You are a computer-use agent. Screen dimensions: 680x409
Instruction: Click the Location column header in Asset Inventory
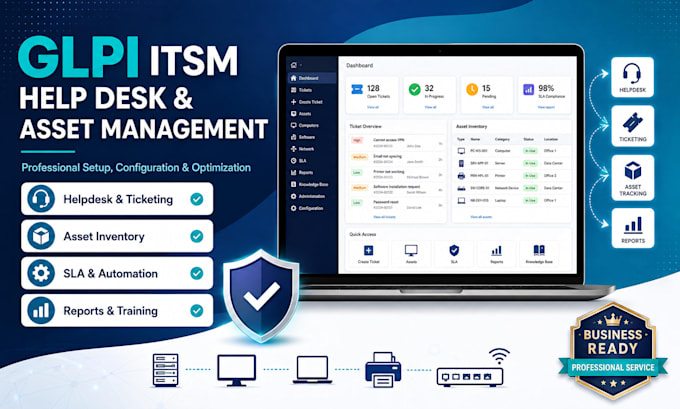[x=551, y=139]
